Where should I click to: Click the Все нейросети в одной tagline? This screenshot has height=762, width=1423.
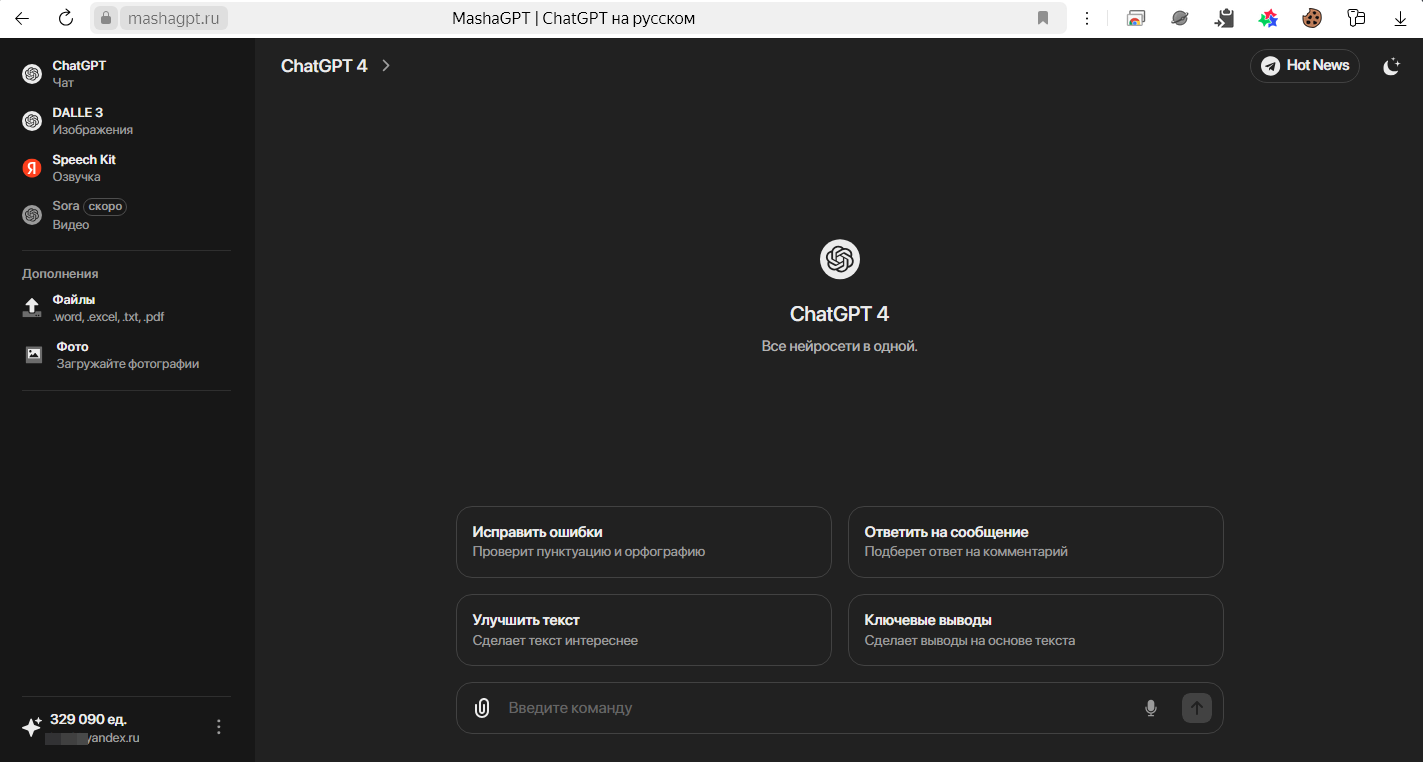coord(840,346)
